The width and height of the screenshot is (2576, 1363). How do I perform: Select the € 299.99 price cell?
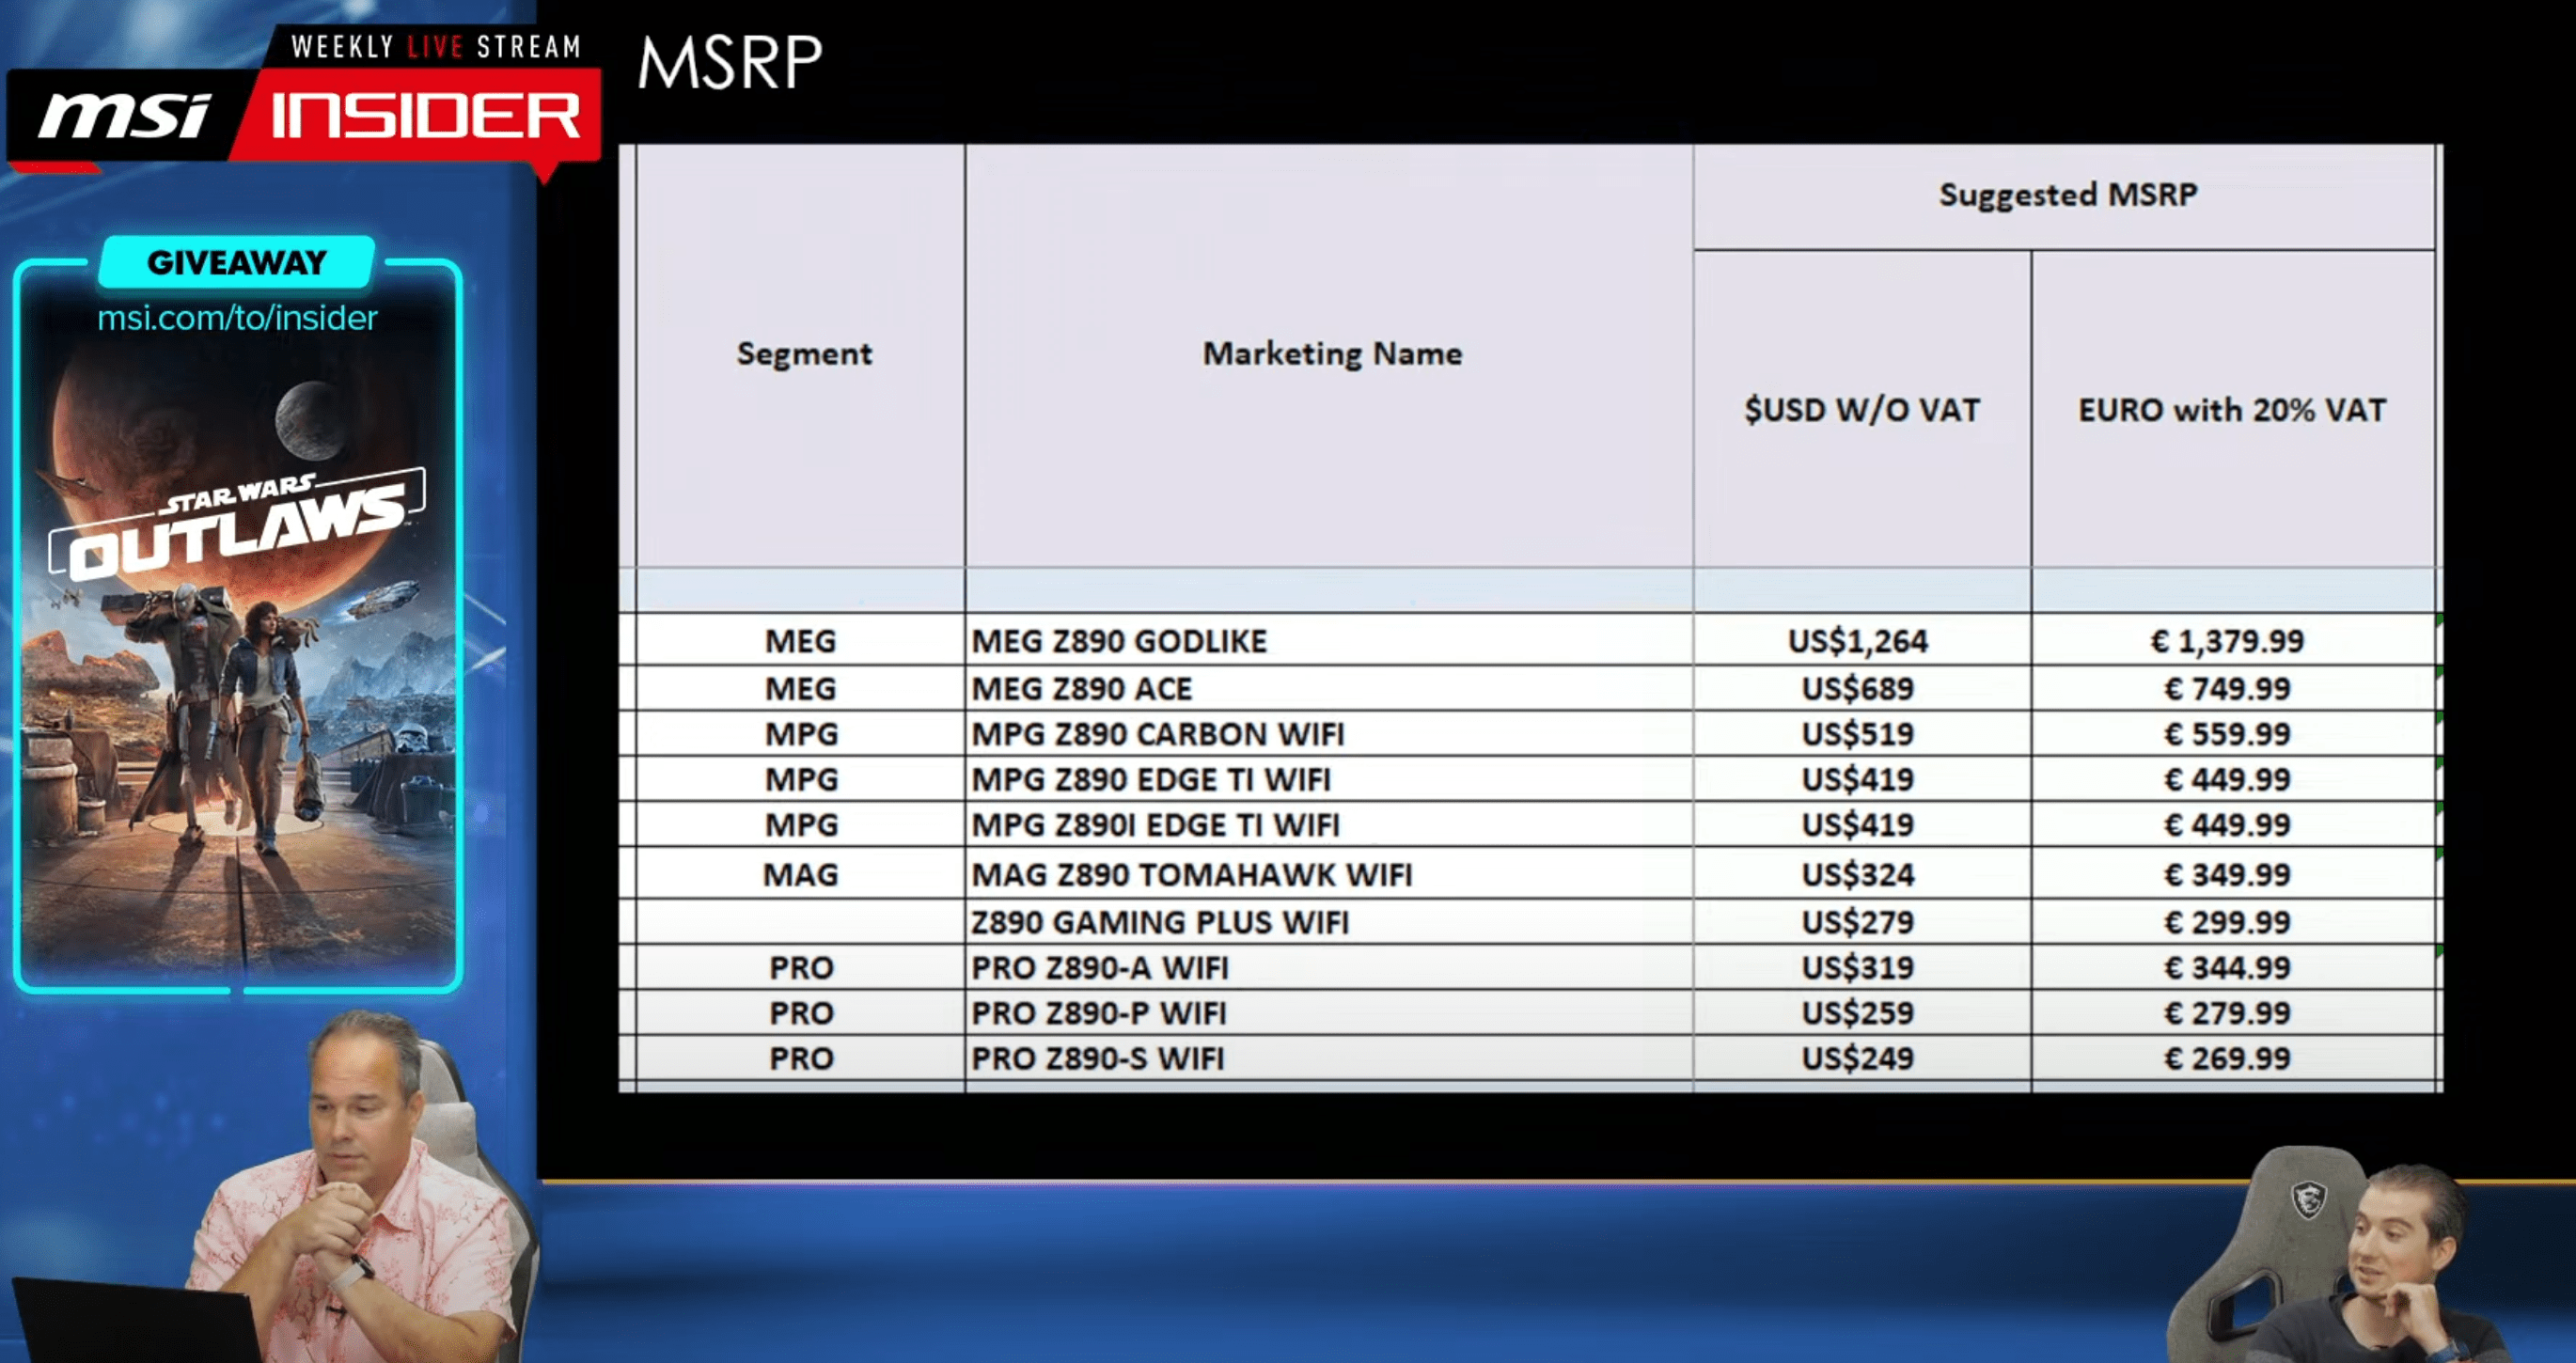(2232, 922)
